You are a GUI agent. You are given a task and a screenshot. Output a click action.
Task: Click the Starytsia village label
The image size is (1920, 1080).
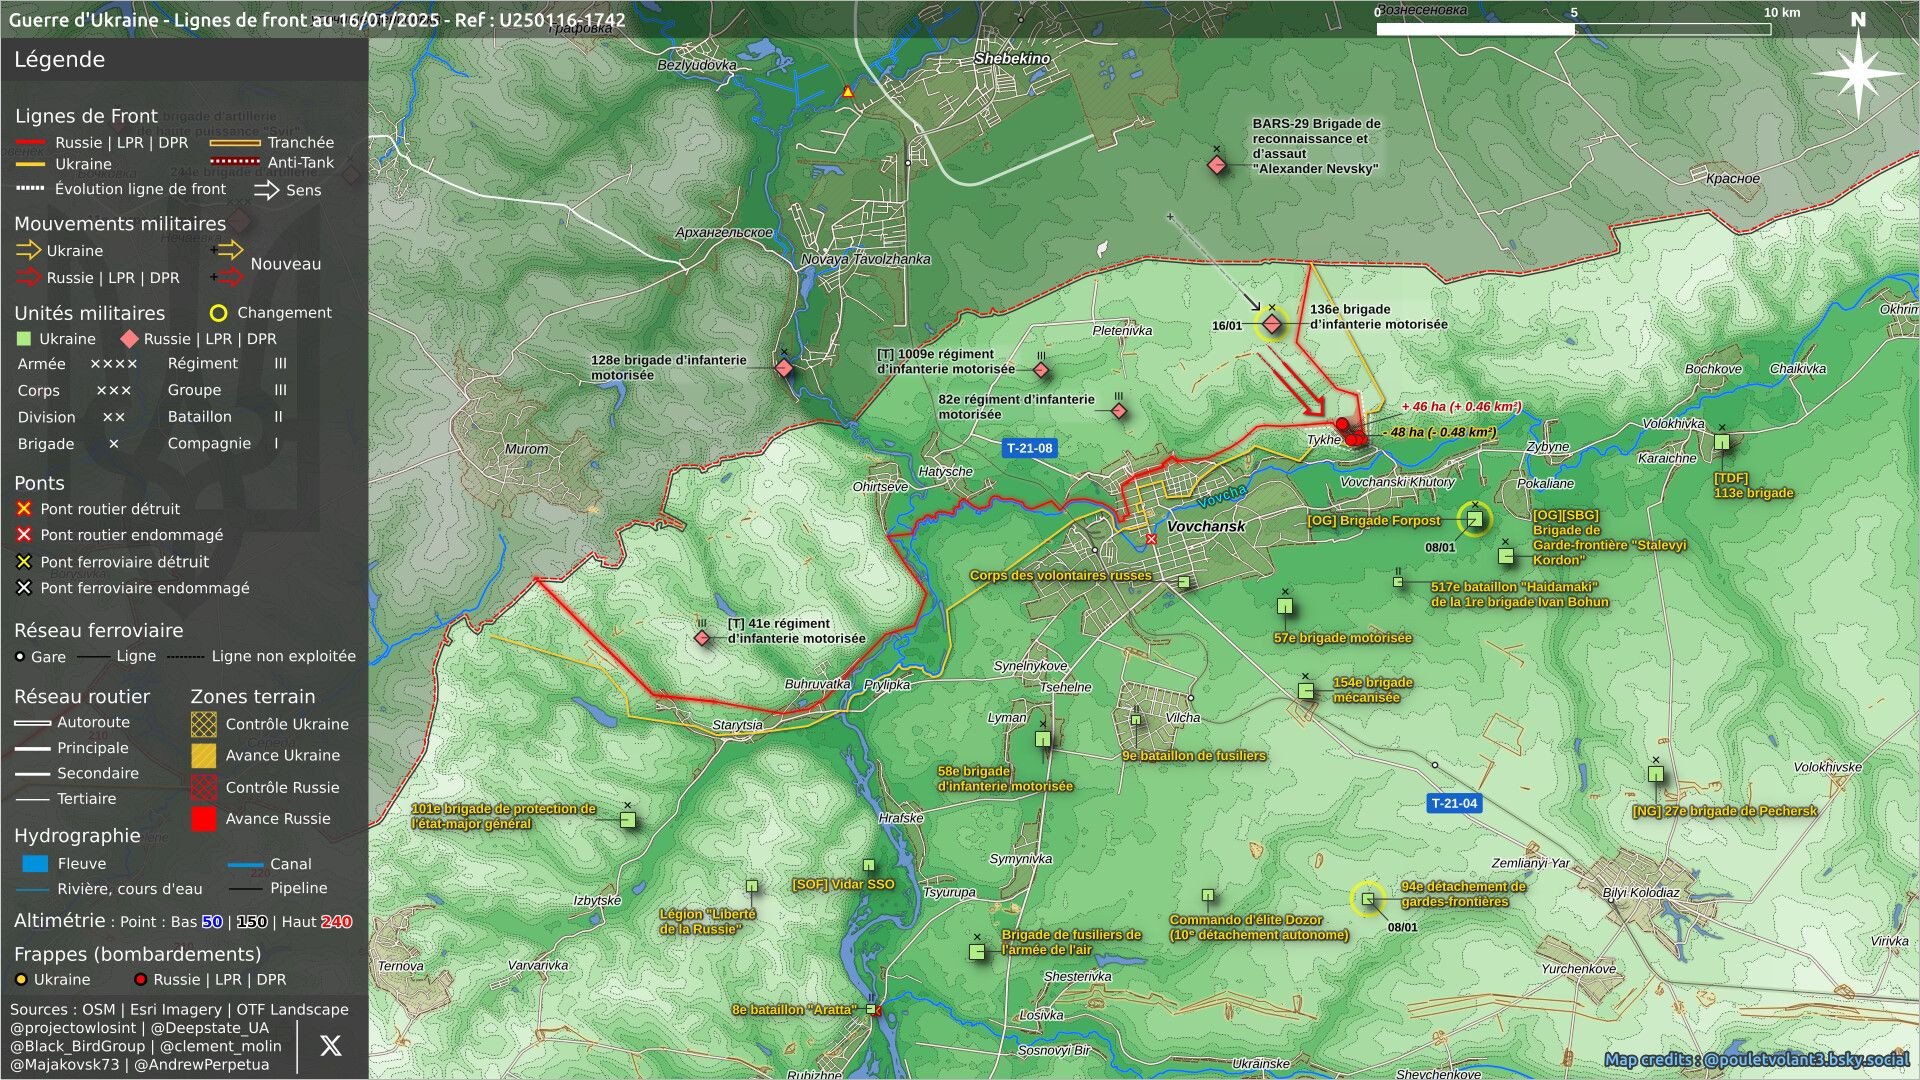pyautogui.click(x=737, y=725)
